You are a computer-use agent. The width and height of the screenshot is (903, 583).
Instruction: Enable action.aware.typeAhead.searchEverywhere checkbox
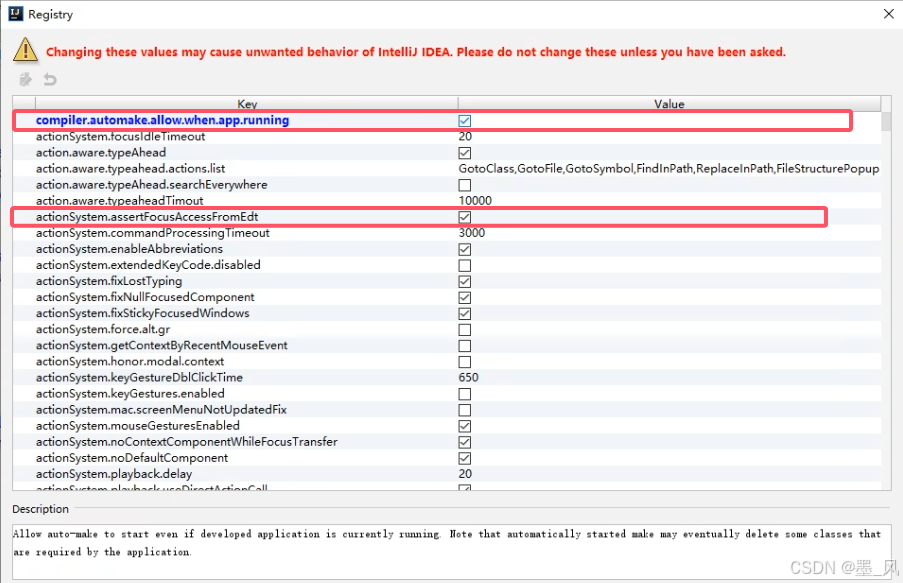[x=465, y=185]
